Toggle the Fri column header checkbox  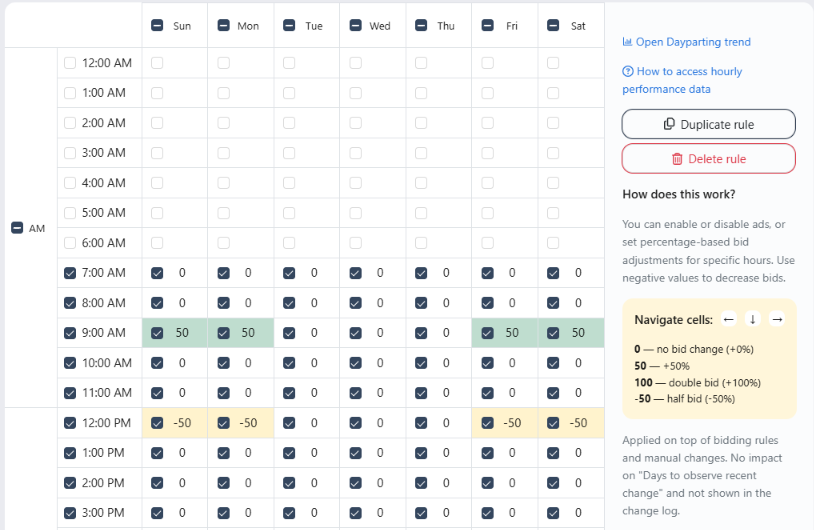[487, 25]
